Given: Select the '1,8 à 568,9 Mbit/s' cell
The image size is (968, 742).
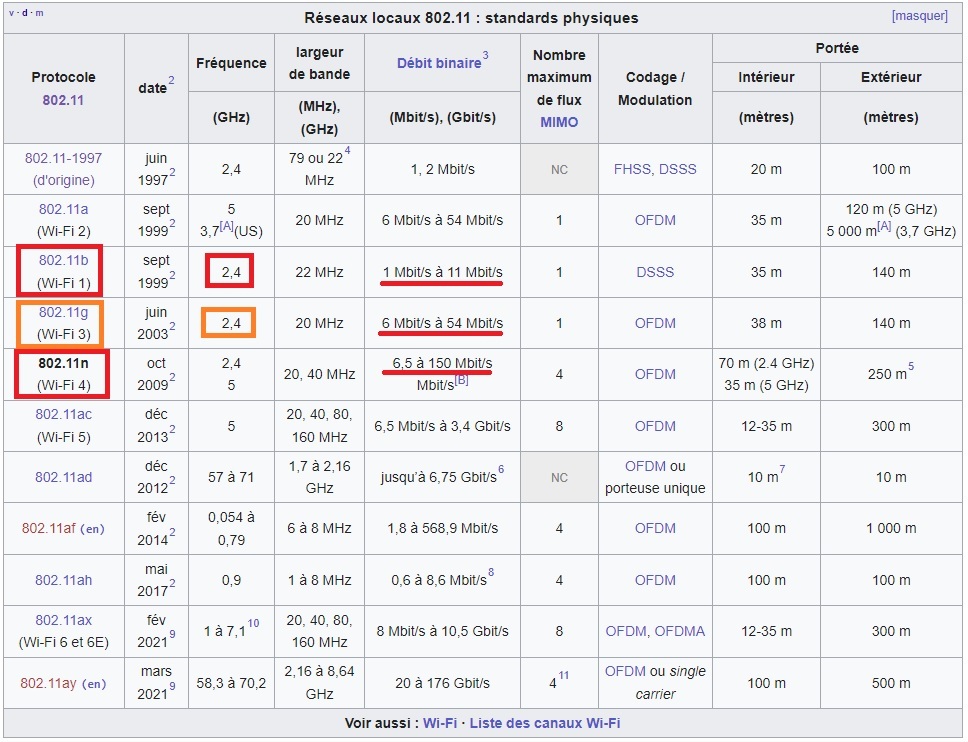Looking at the screenshot, I should coord(443,528).
